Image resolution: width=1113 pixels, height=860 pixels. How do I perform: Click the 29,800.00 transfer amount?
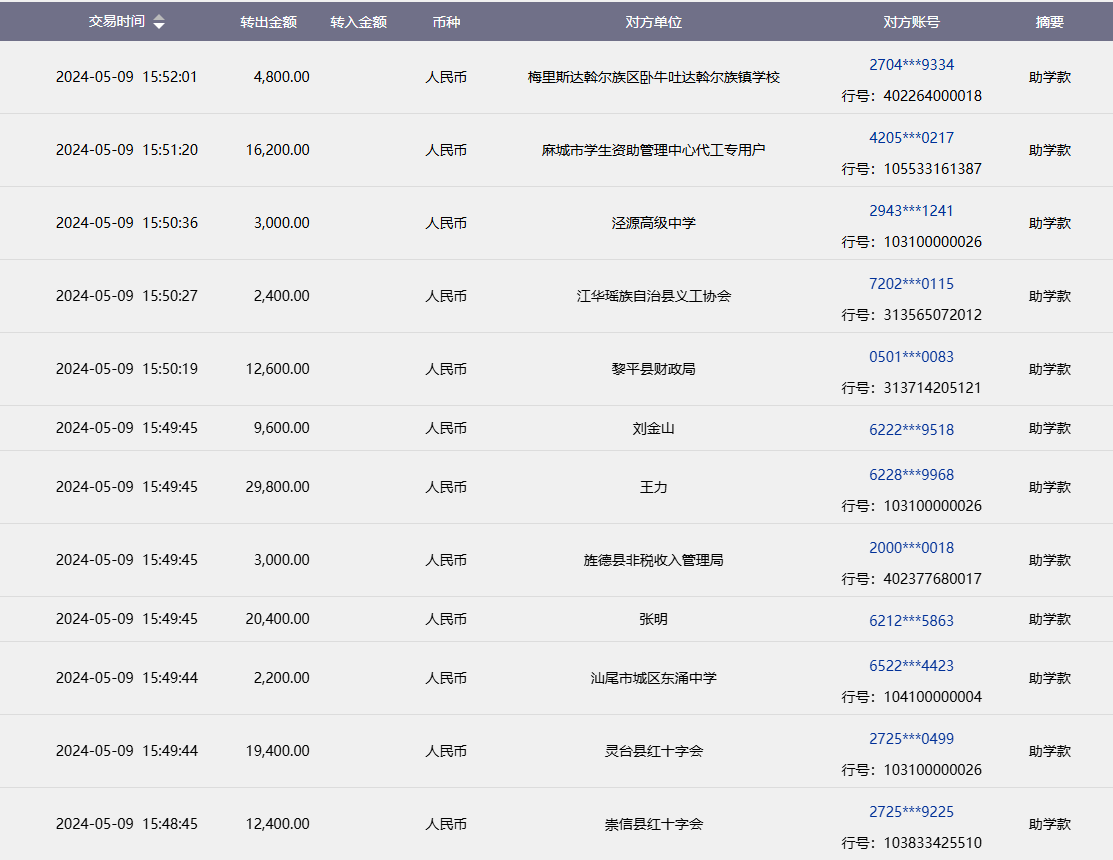277,487
